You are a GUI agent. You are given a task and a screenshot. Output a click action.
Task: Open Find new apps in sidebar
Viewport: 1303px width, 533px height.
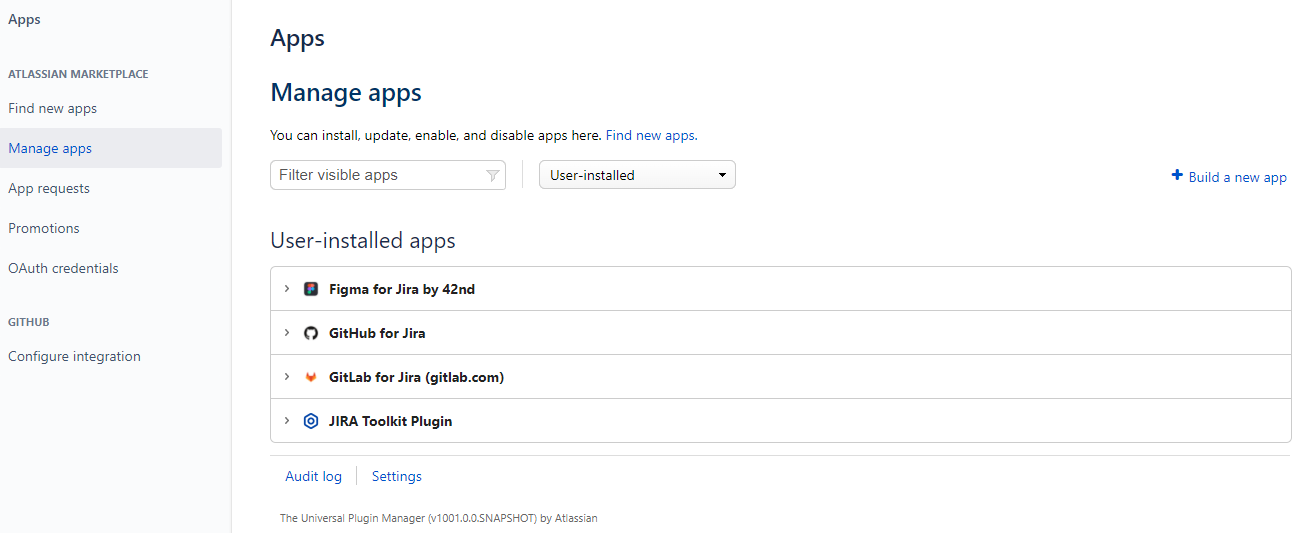click(x=52, y=108)
